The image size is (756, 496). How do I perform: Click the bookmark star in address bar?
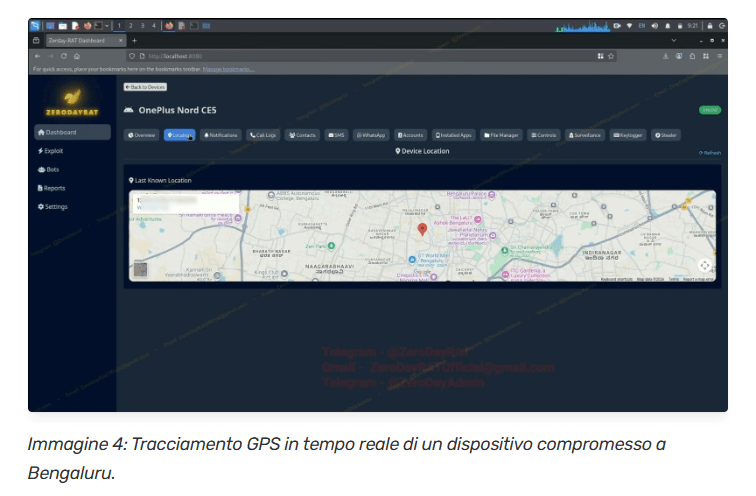pyautogui.click(x=612, y=56)
